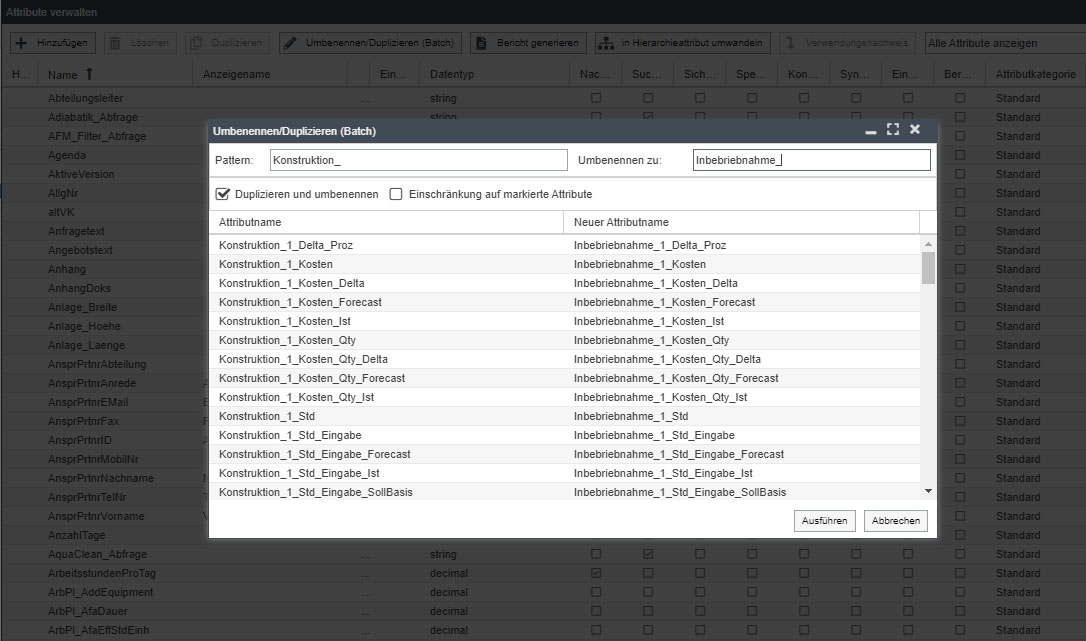Click the Hinzufügen toolbar button

tap(53, 43)
